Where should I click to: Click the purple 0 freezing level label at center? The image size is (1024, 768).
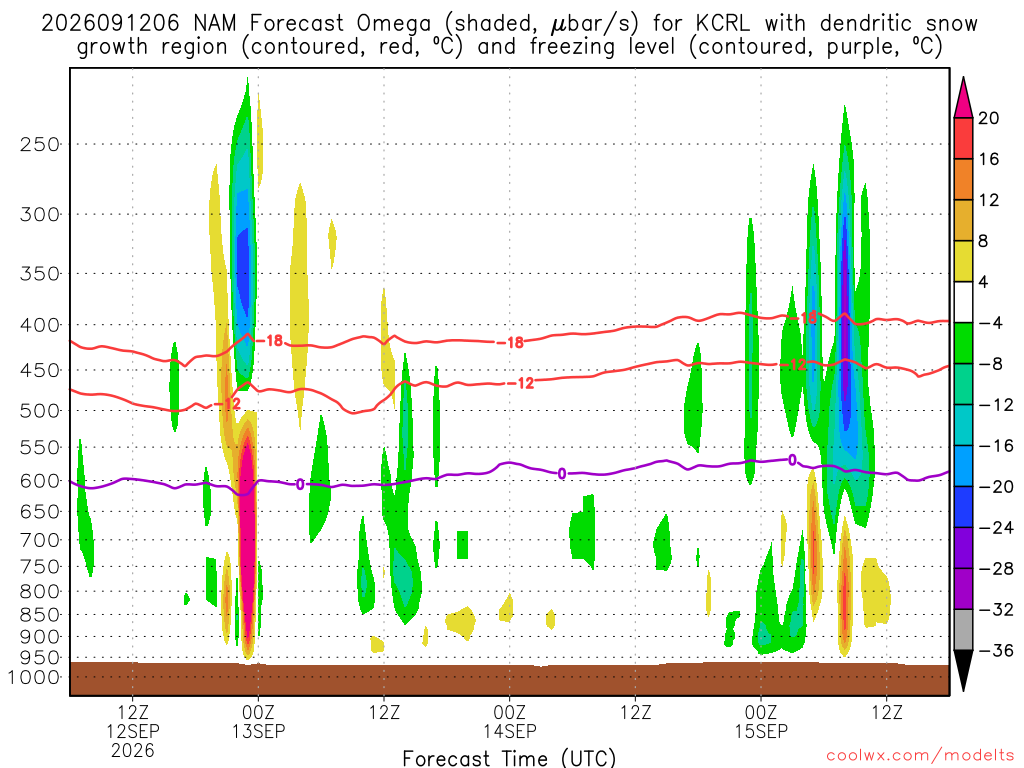coord(562,473)
